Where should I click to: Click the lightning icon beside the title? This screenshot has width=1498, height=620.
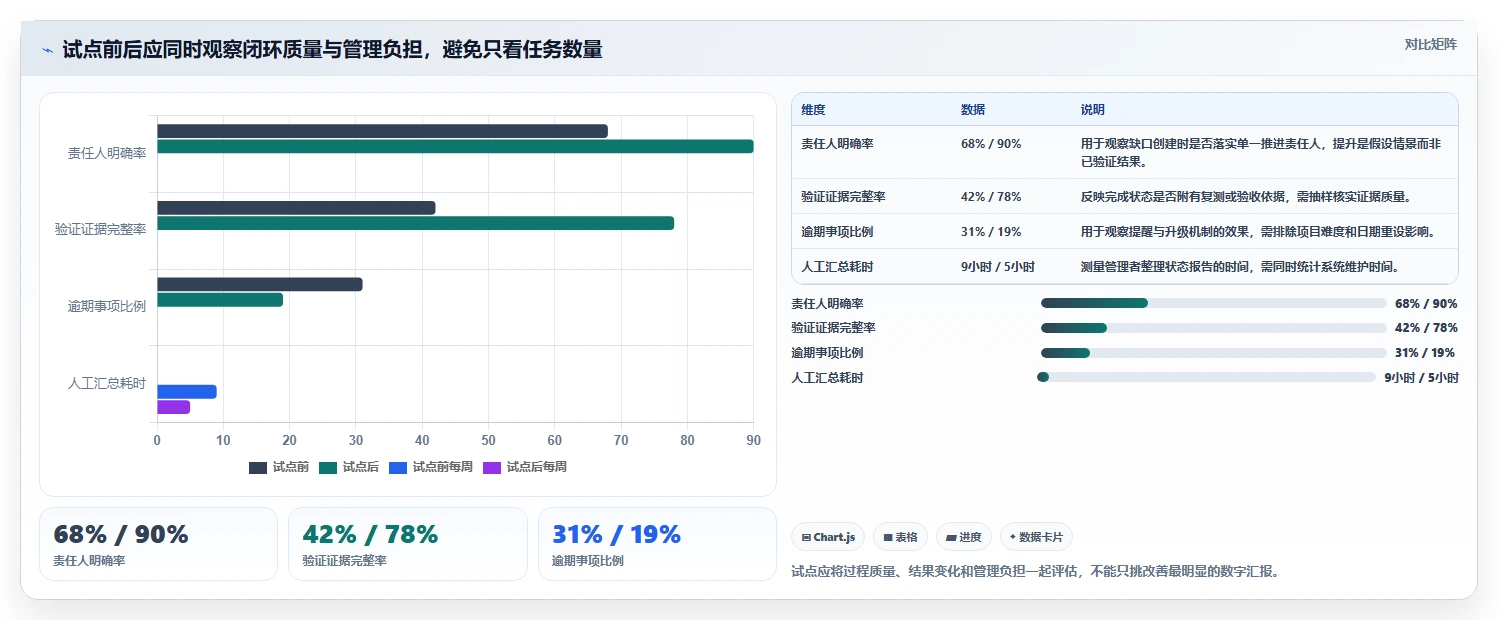47,50
